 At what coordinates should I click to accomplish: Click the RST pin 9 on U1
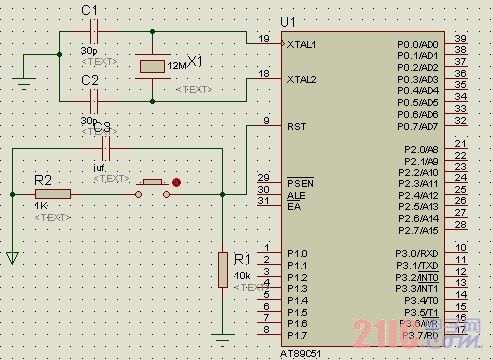(x=268, y=125)
